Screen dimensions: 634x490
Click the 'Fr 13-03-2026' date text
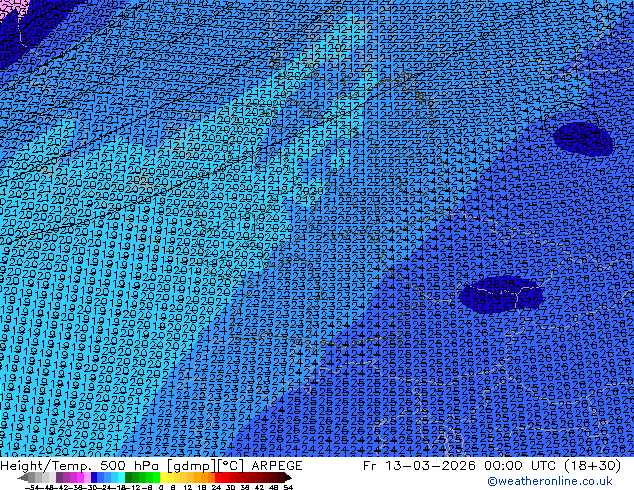click(419, 465)
